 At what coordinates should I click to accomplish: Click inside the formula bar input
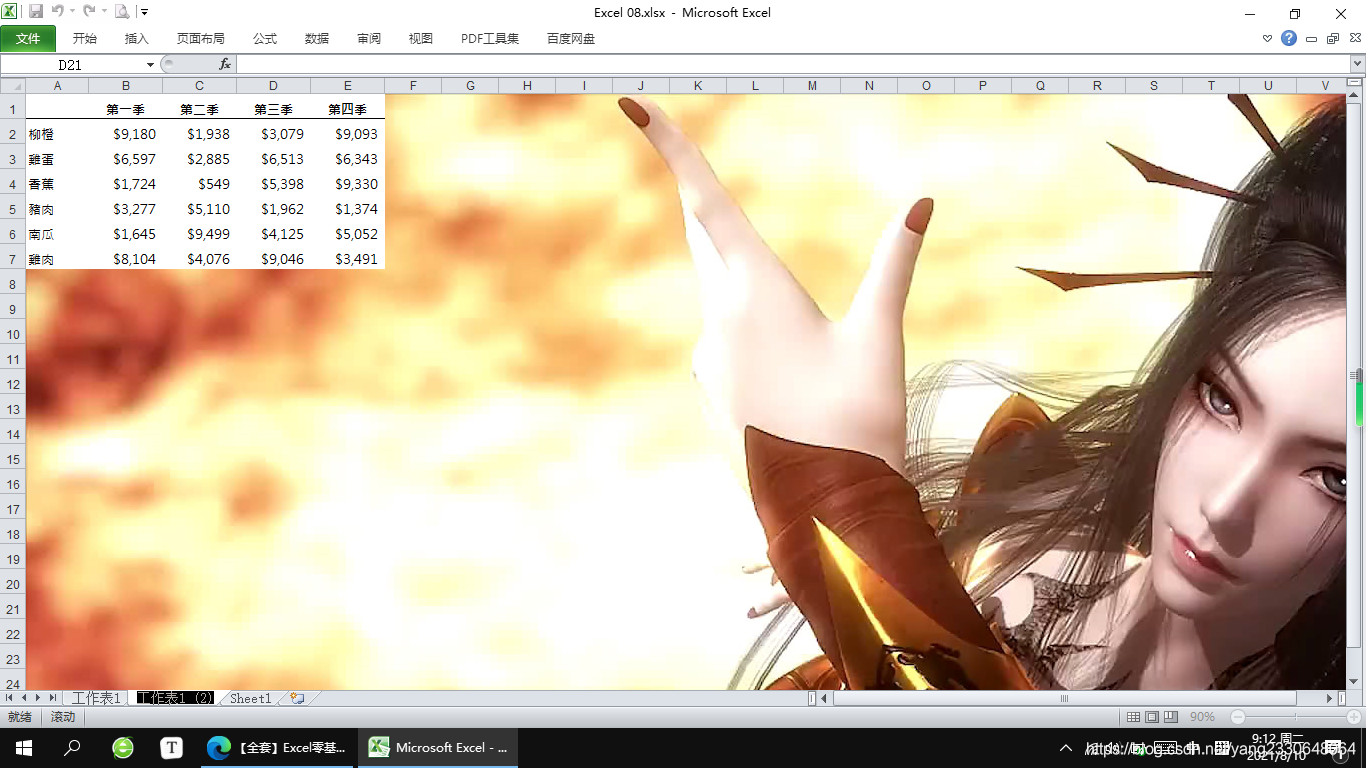coord(792,64)
